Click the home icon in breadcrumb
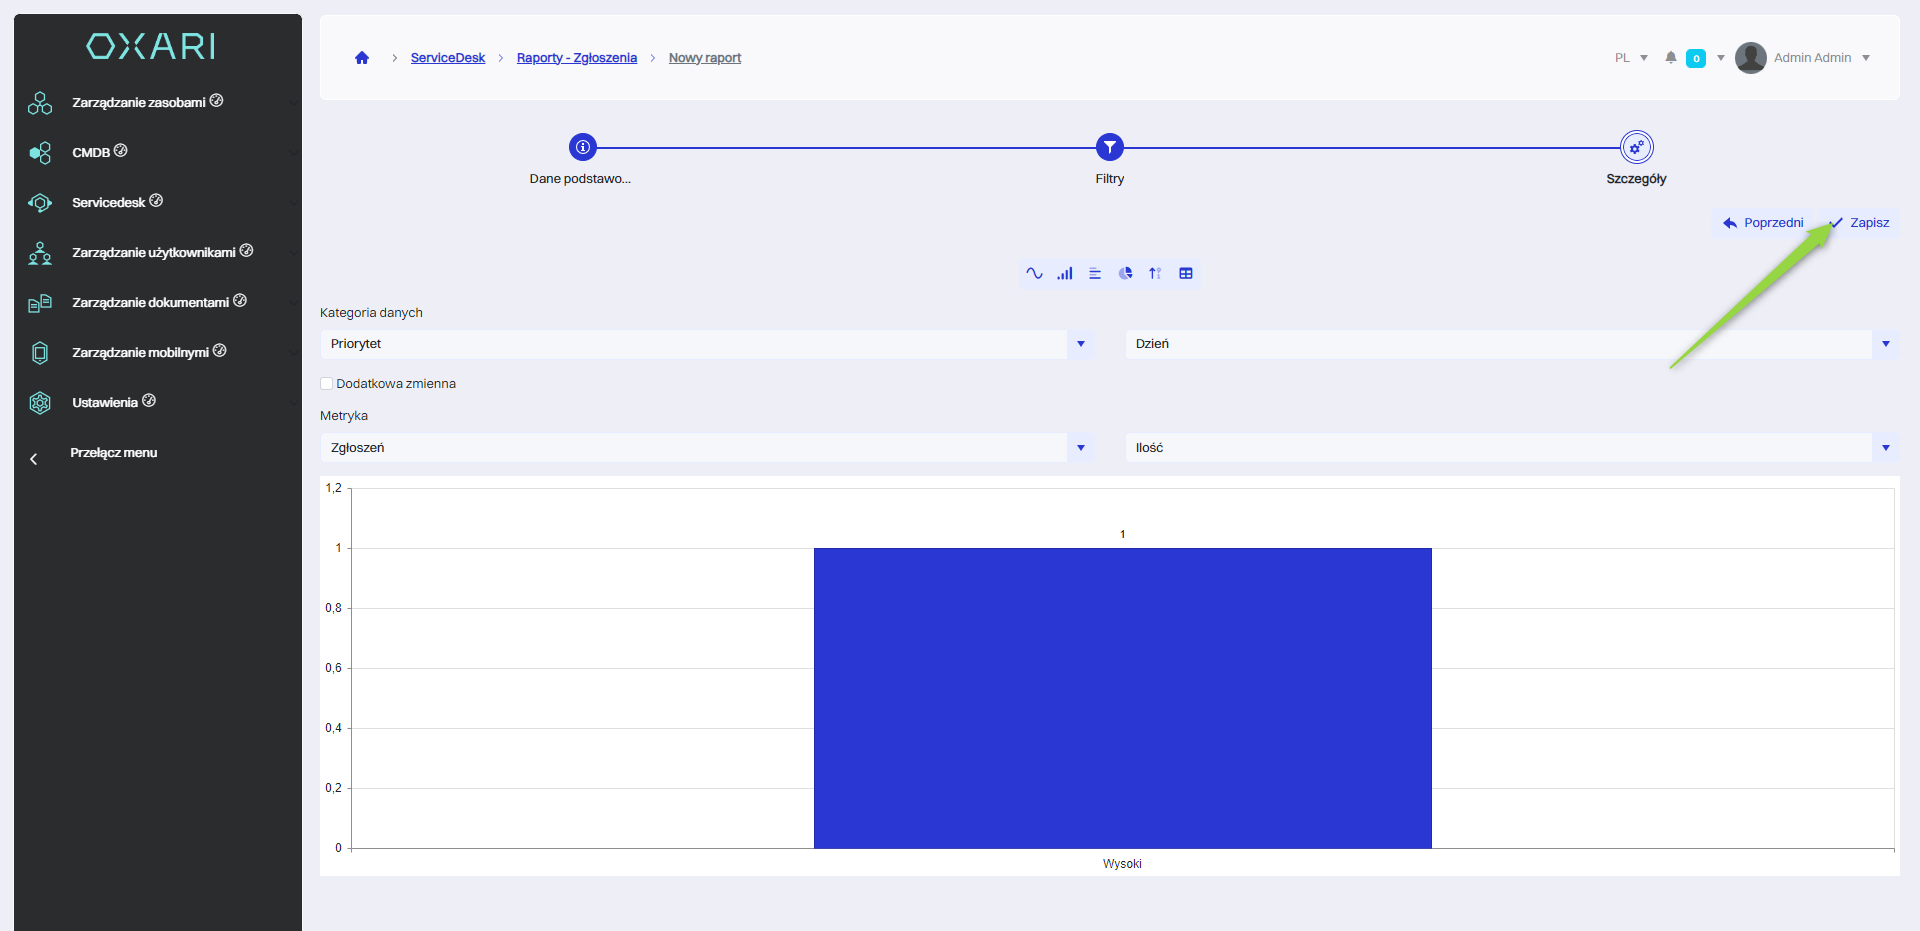The width and height of the screenshot is (1920, 931). coord(362,58)
